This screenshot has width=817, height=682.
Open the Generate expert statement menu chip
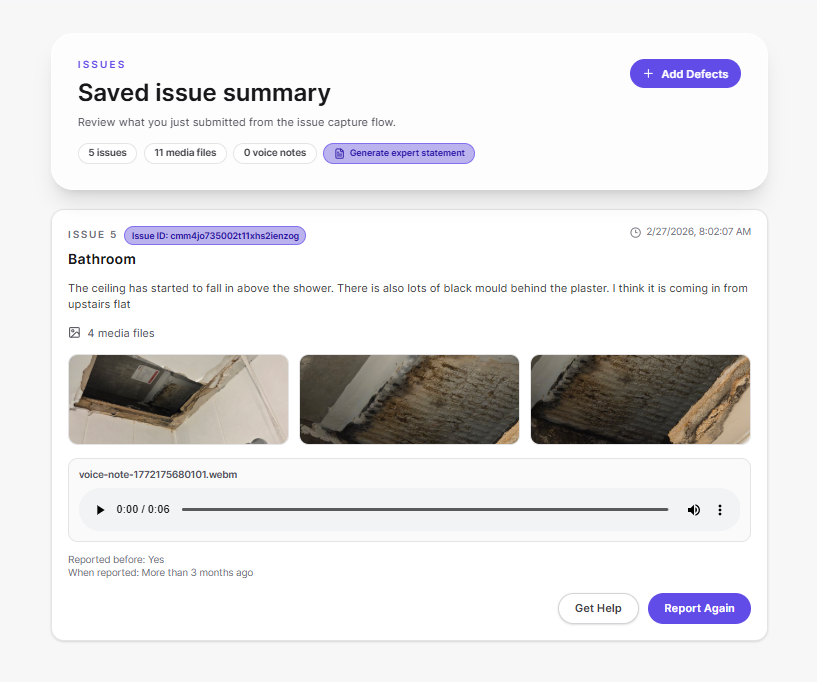pos(398,152)
